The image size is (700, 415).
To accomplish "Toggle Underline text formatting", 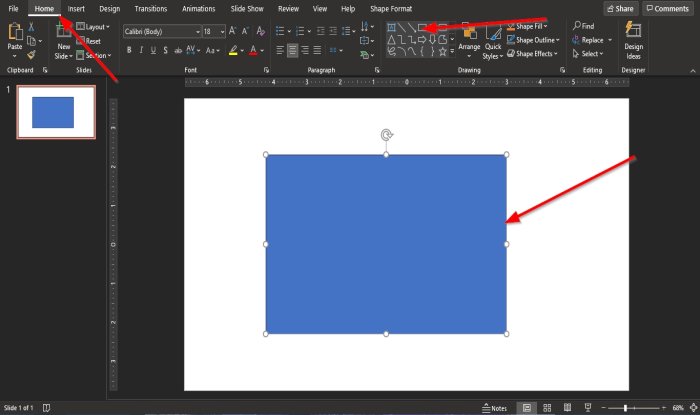I will pyautogui.click(x=155, y=50).
